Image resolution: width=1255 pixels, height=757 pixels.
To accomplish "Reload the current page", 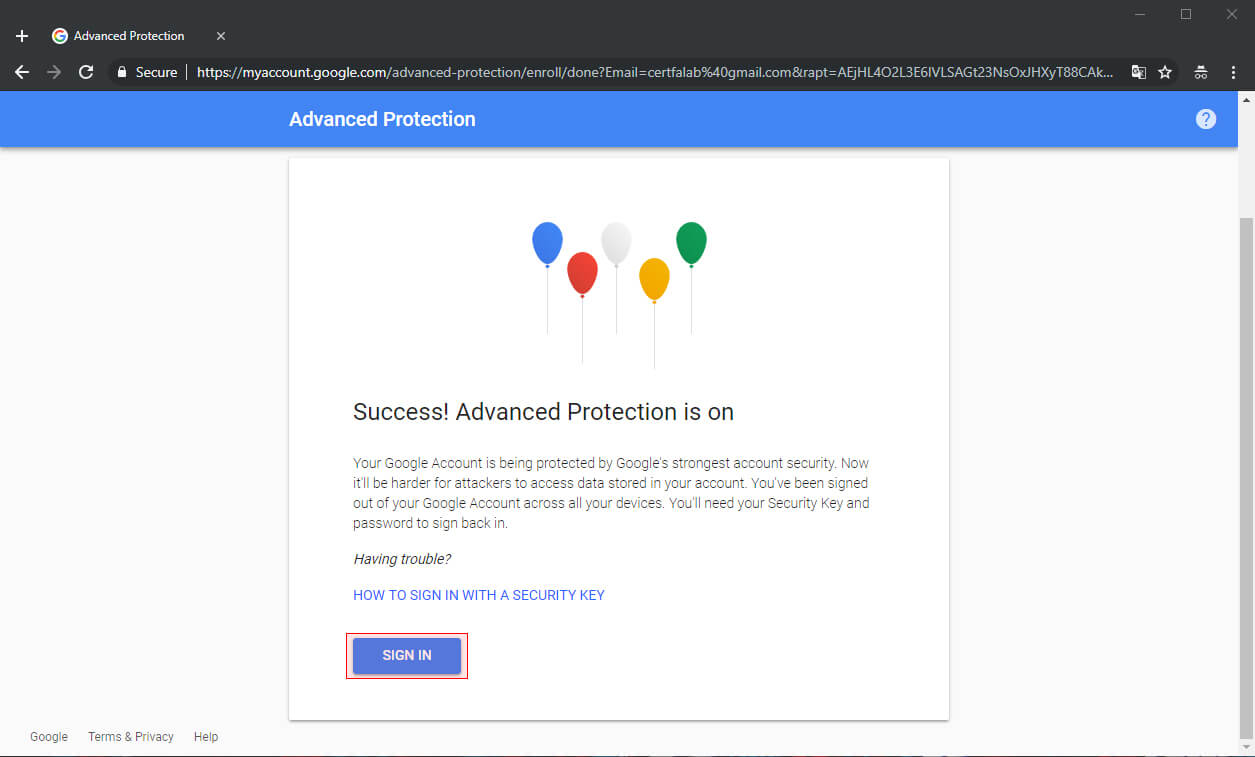I will pos(86,72).
